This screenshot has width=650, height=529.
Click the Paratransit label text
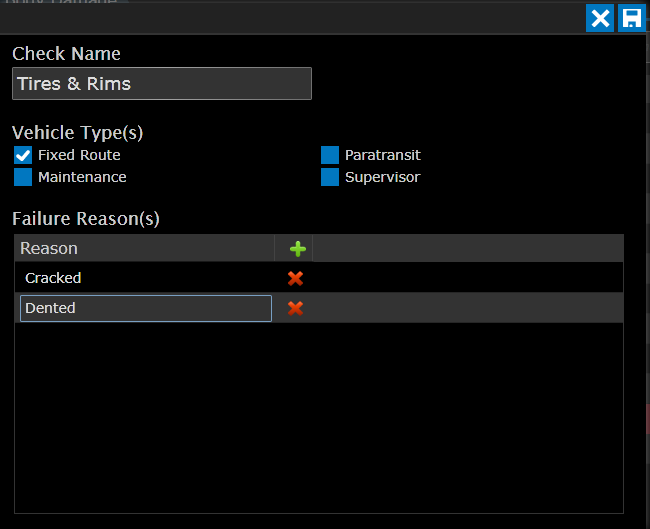(382, 155)
